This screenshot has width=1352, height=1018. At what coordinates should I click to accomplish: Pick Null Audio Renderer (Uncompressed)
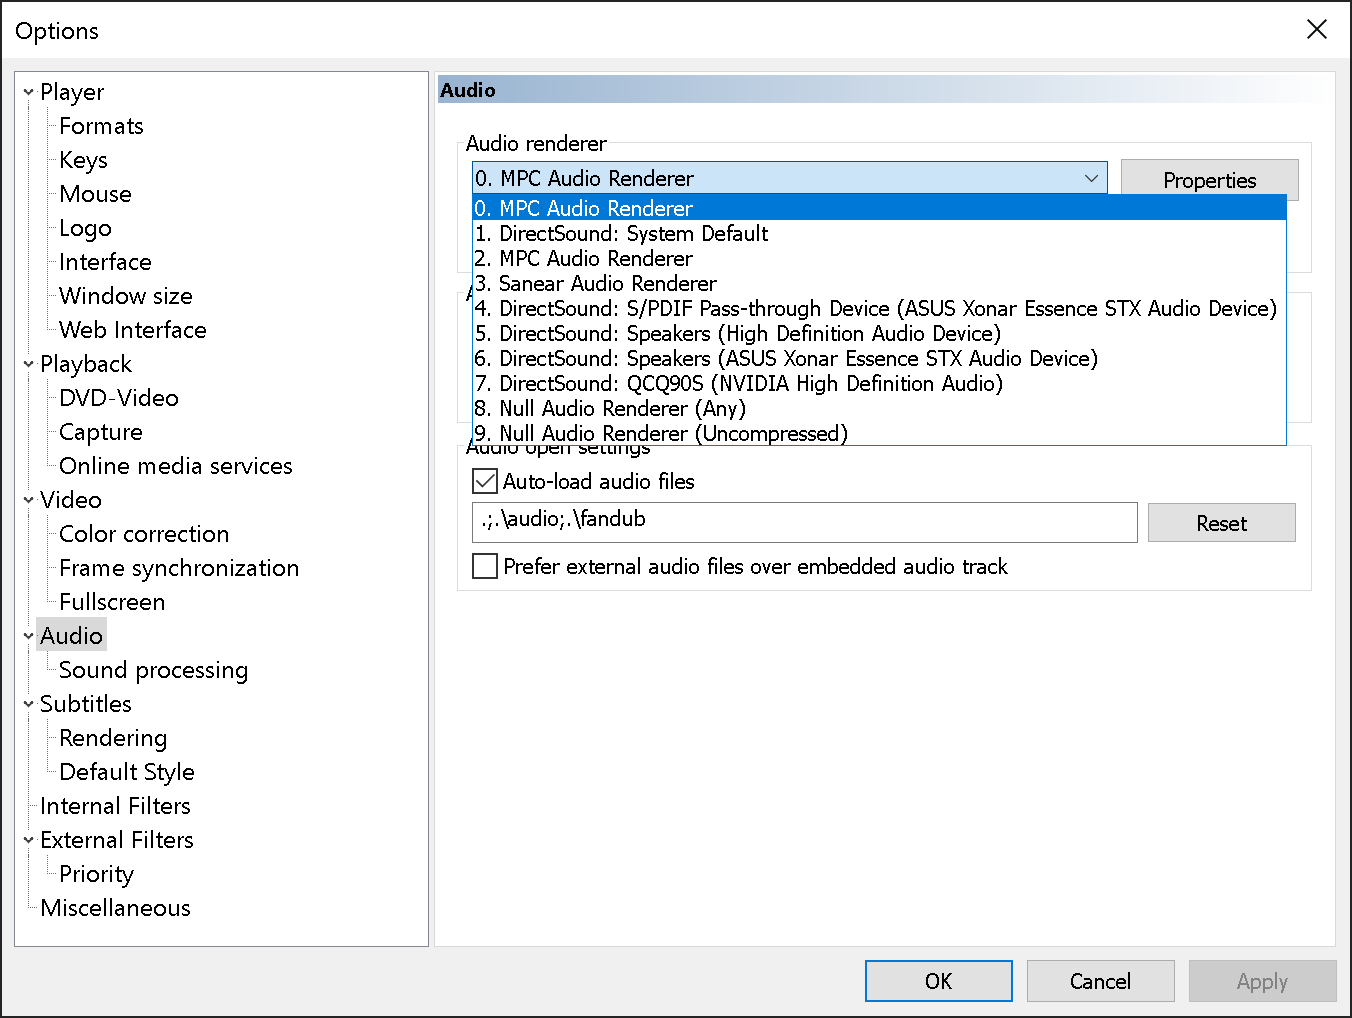pyautogui.click(x=879, y=433)
